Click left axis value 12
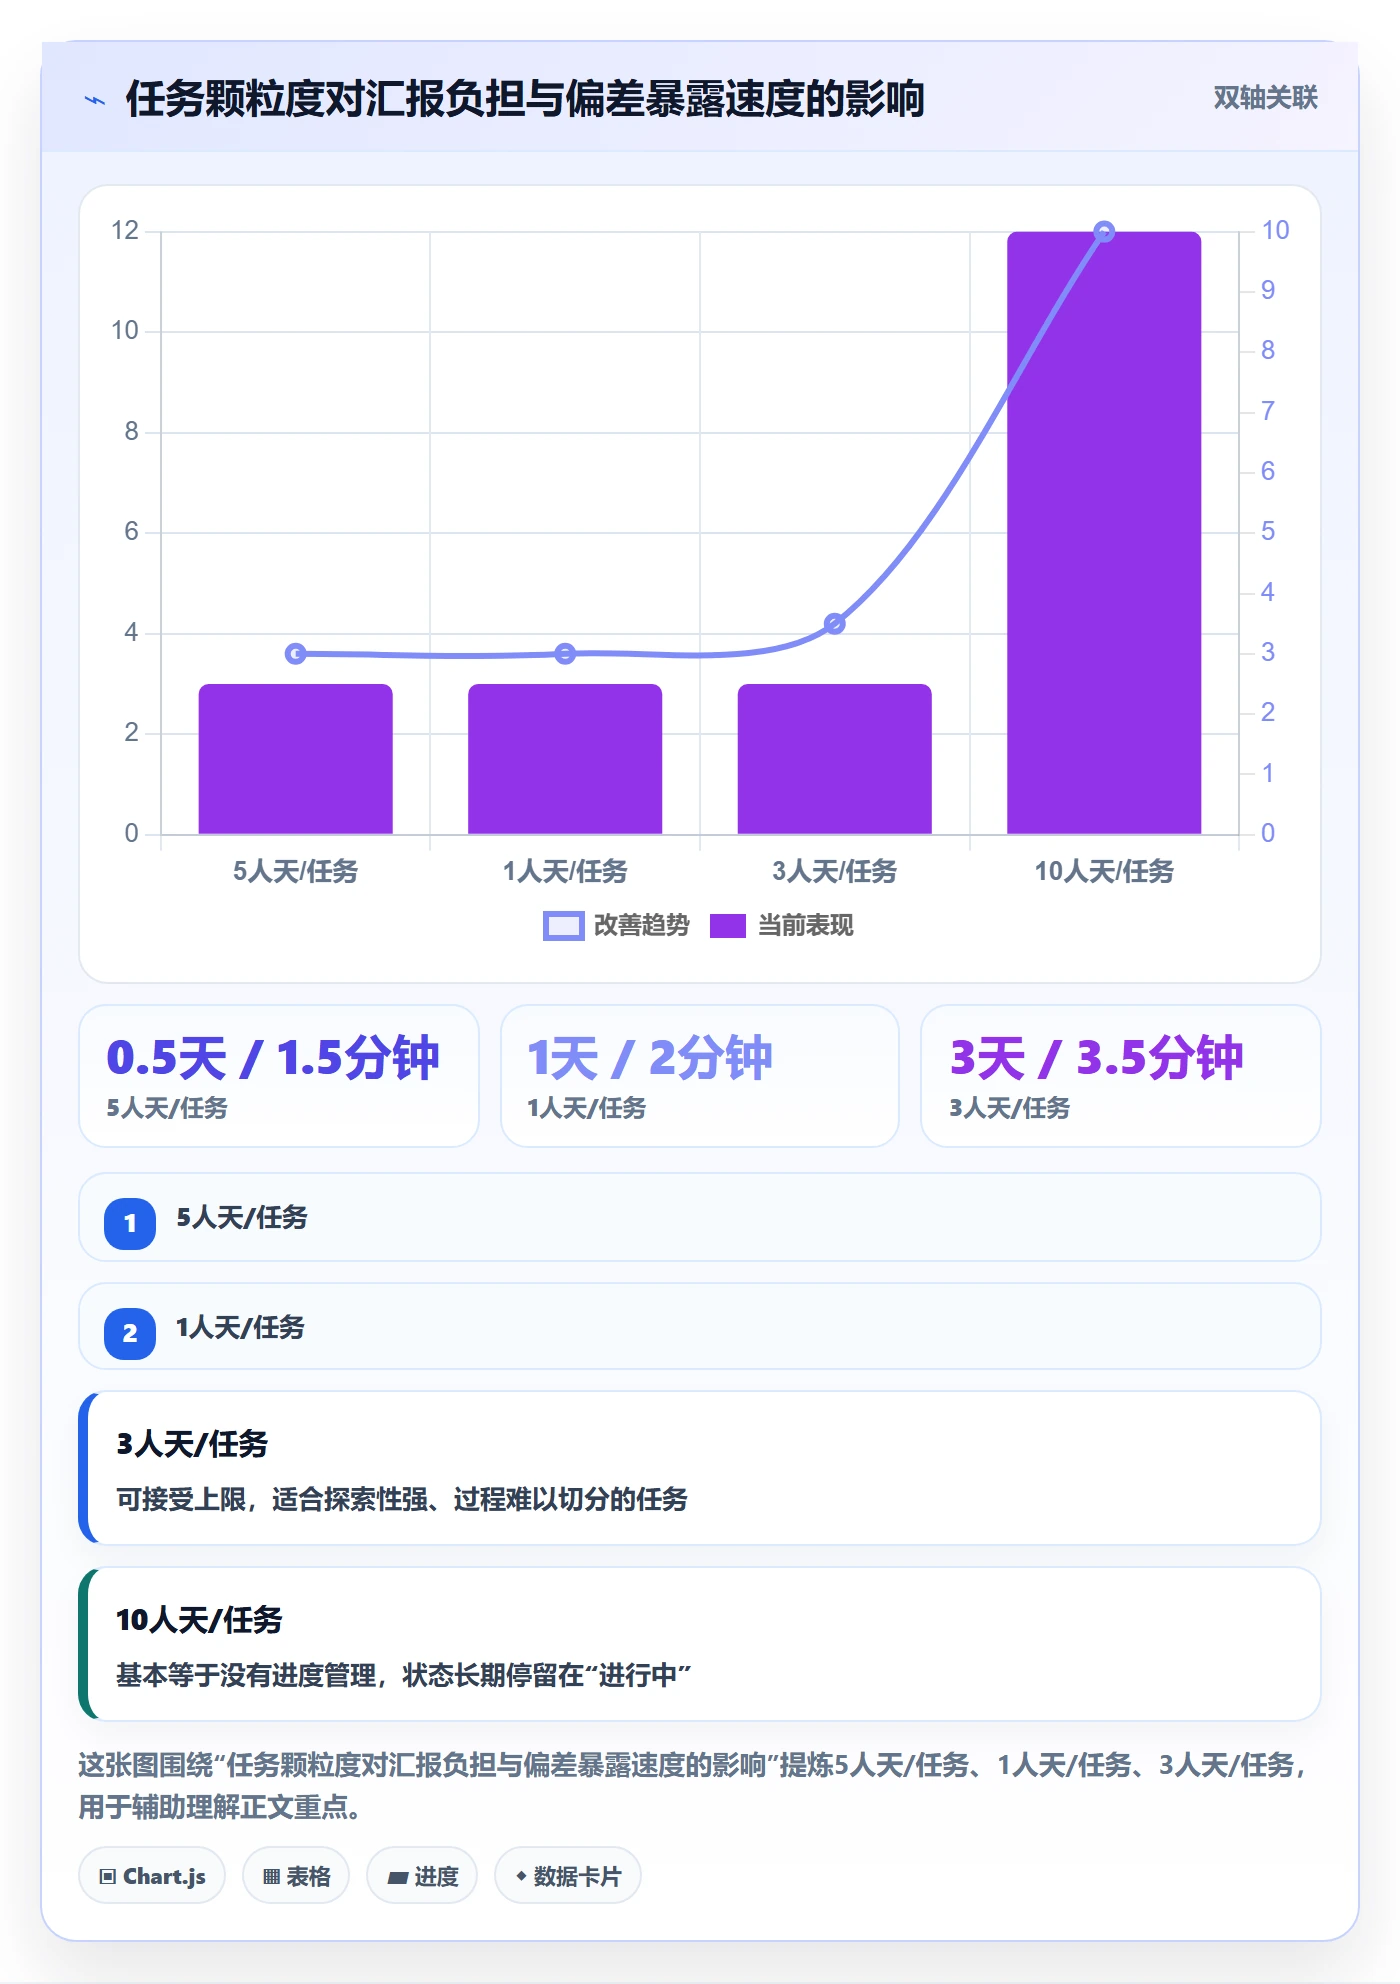Viewport: 1400px width, 1984px height. tap(125, 231)
